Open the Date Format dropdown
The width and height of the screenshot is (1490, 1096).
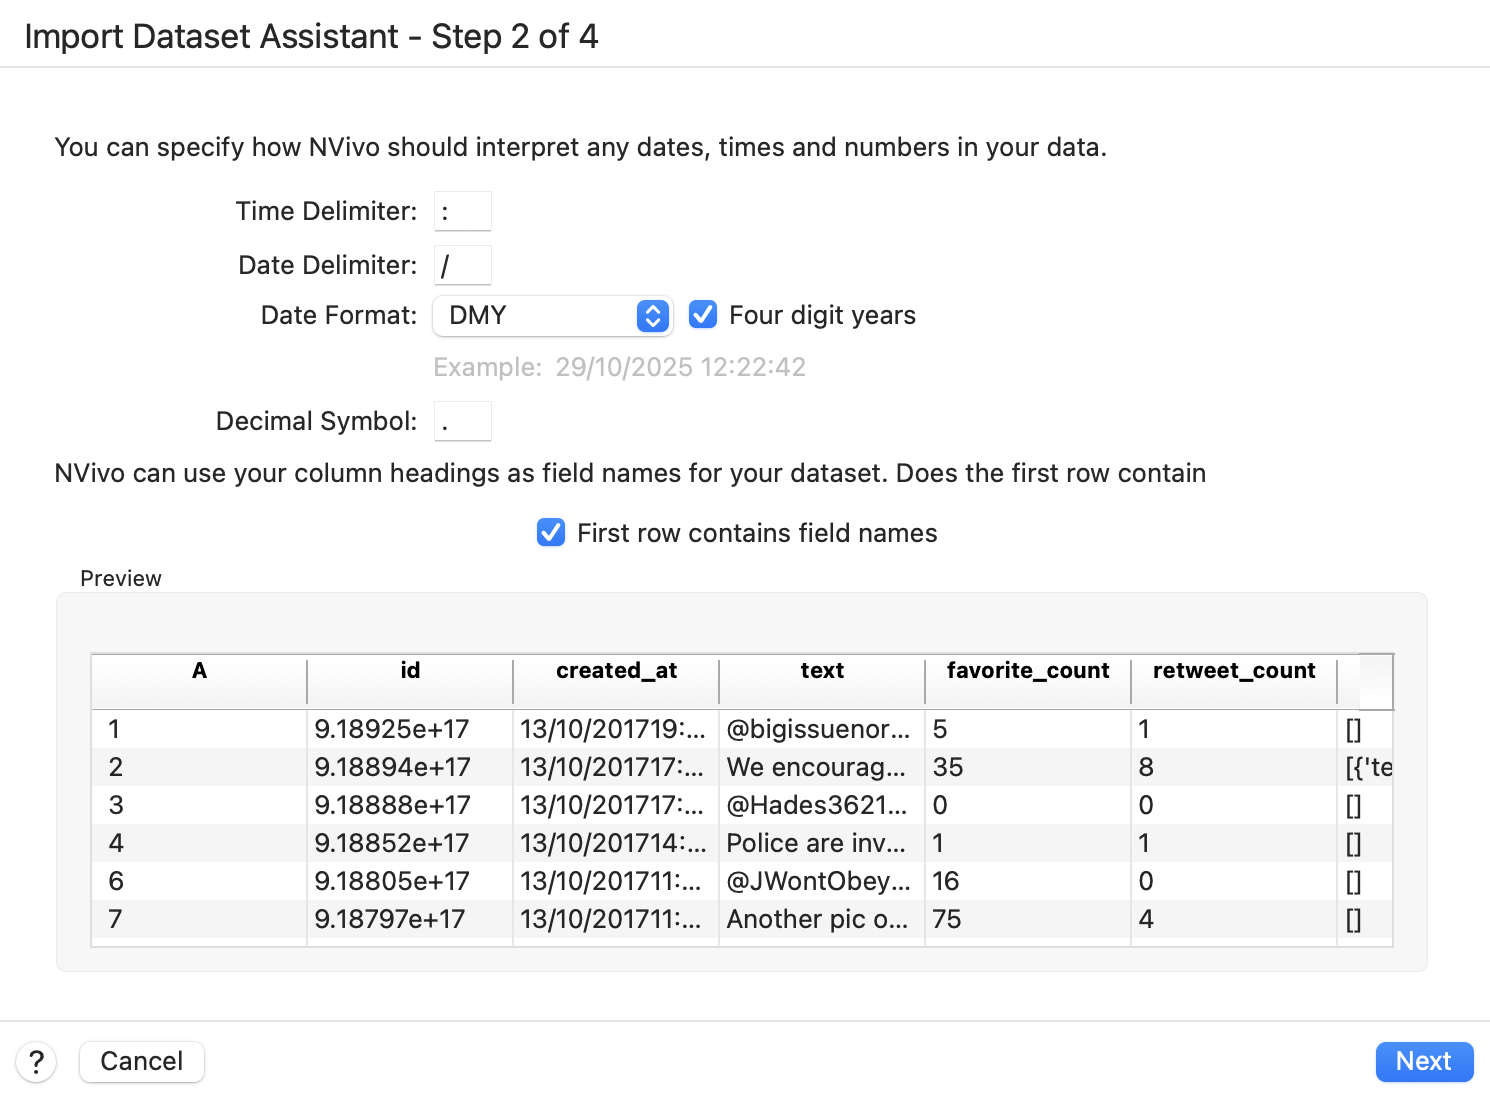point(540,316)
